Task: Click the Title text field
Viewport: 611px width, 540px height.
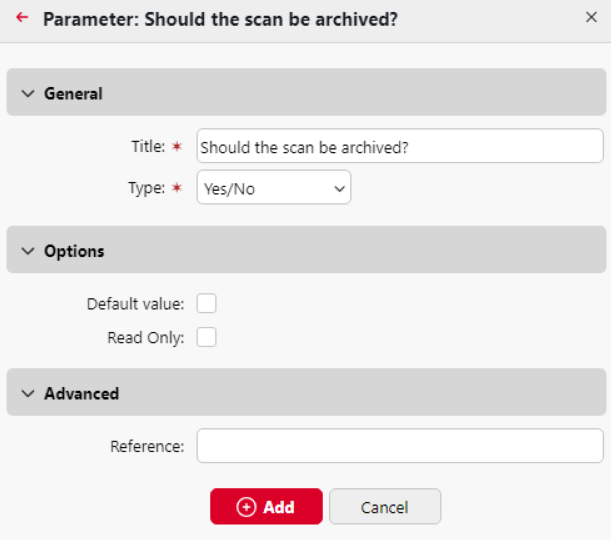Action: (x=400, y=146)
